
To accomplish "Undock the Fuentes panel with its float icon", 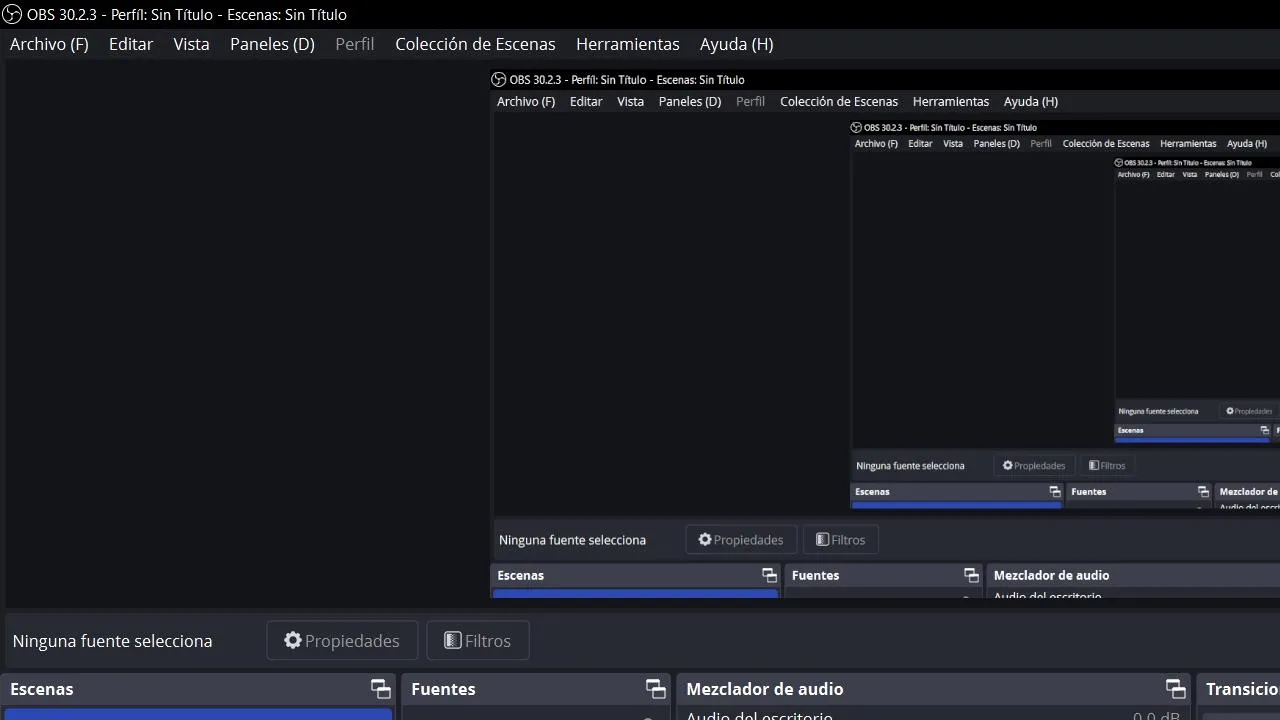I will click(x=656, y=689).
